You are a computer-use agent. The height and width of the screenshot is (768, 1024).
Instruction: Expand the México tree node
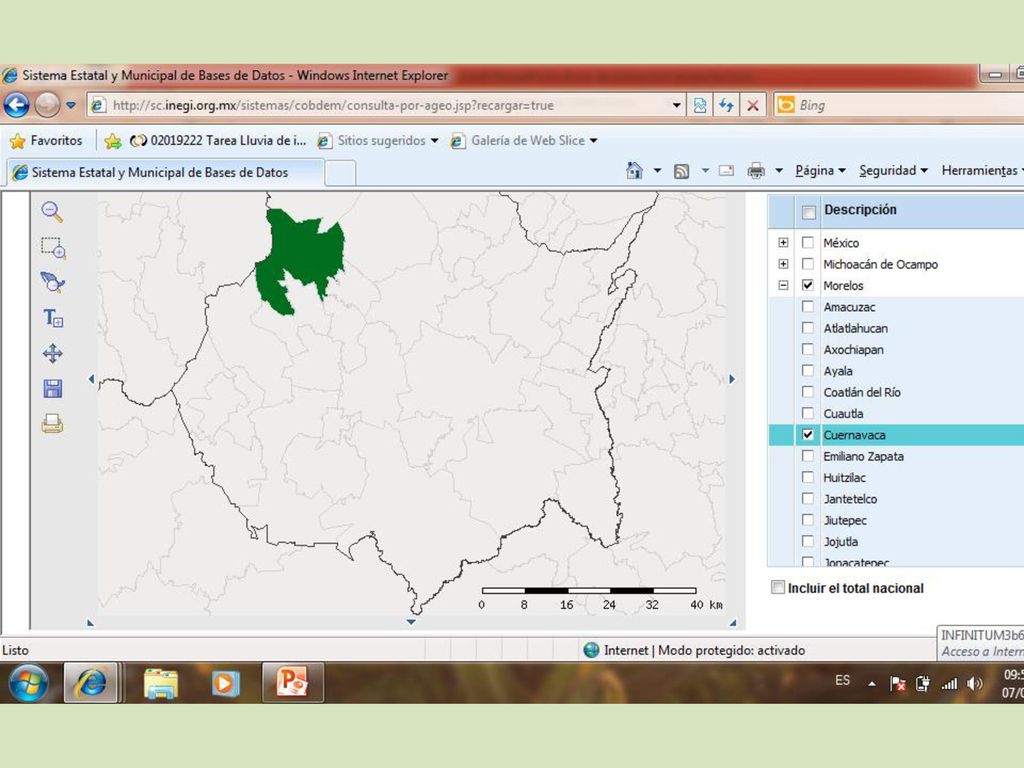point(783,242)
